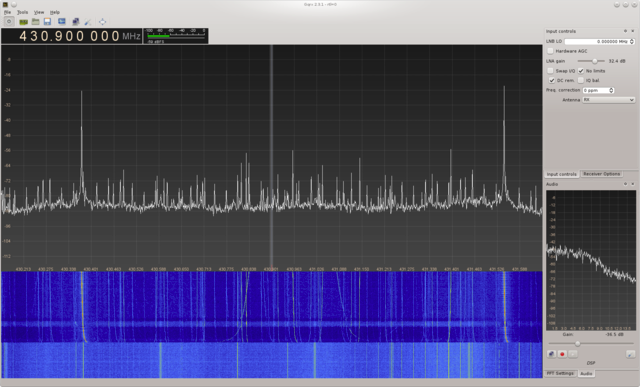Toggle the DSP power button in toolbar
640x387 pixels.
coord(9,22)
